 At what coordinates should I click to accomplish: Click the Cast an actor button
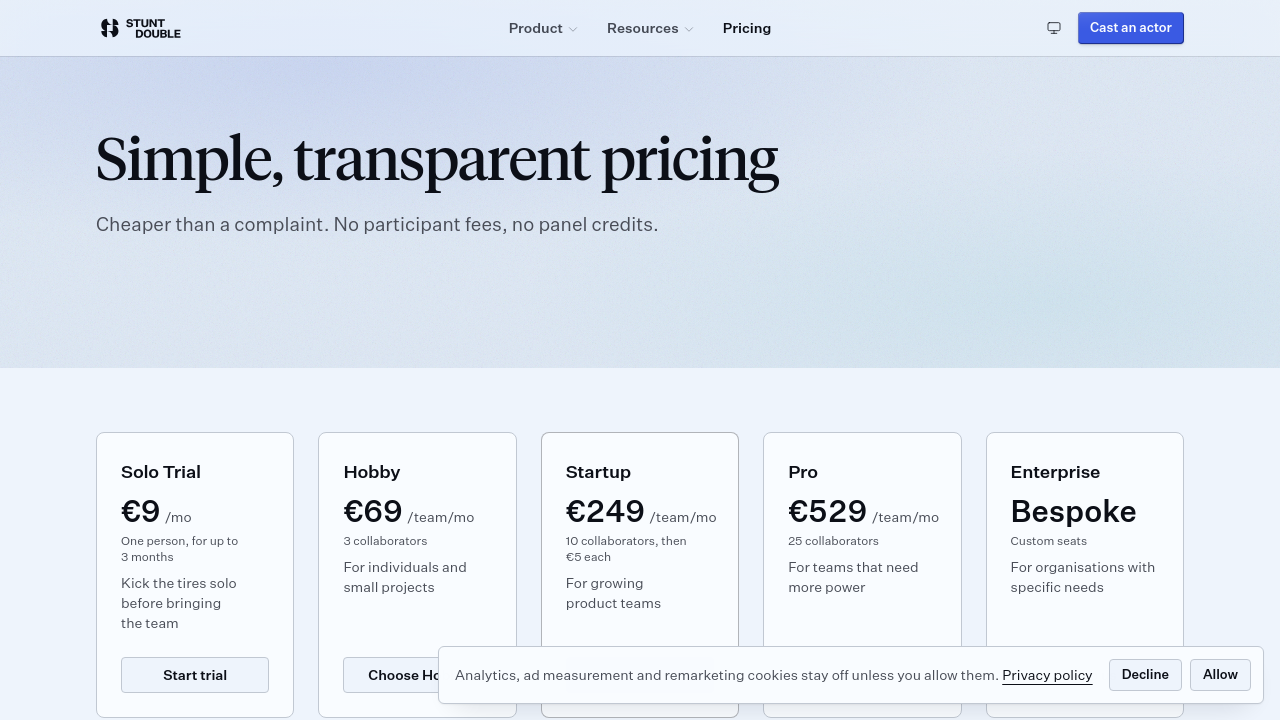pos(1131,28)
